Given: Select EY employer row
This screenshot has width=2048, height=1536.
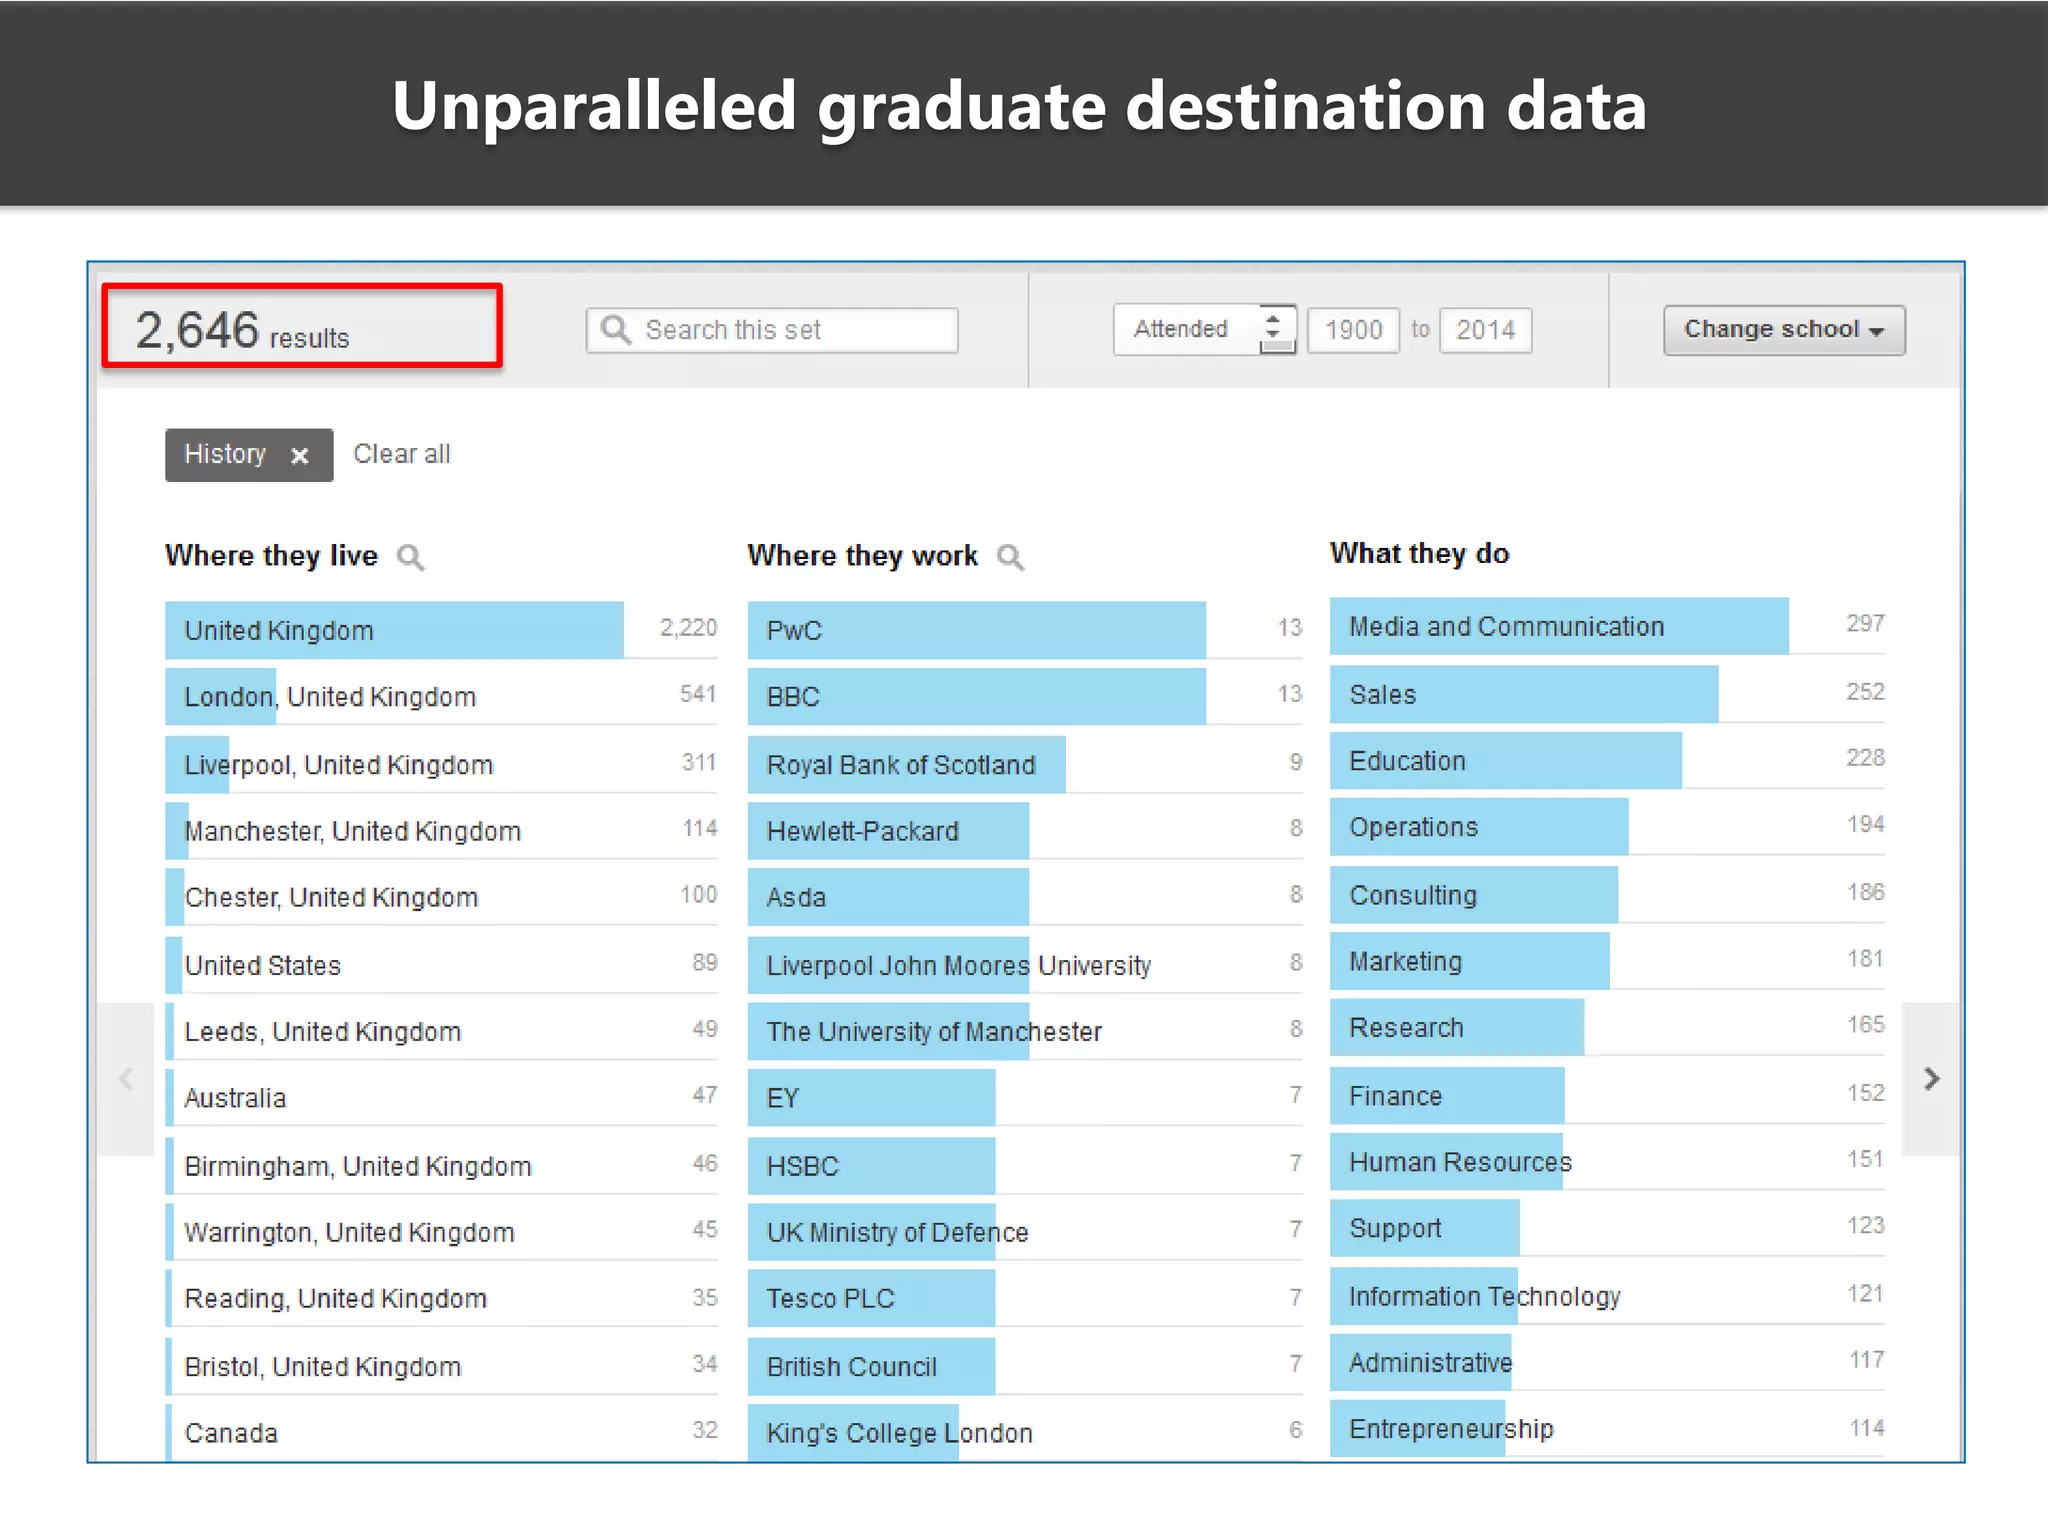Looking at the screenshot, I should pos(1025,1097).
